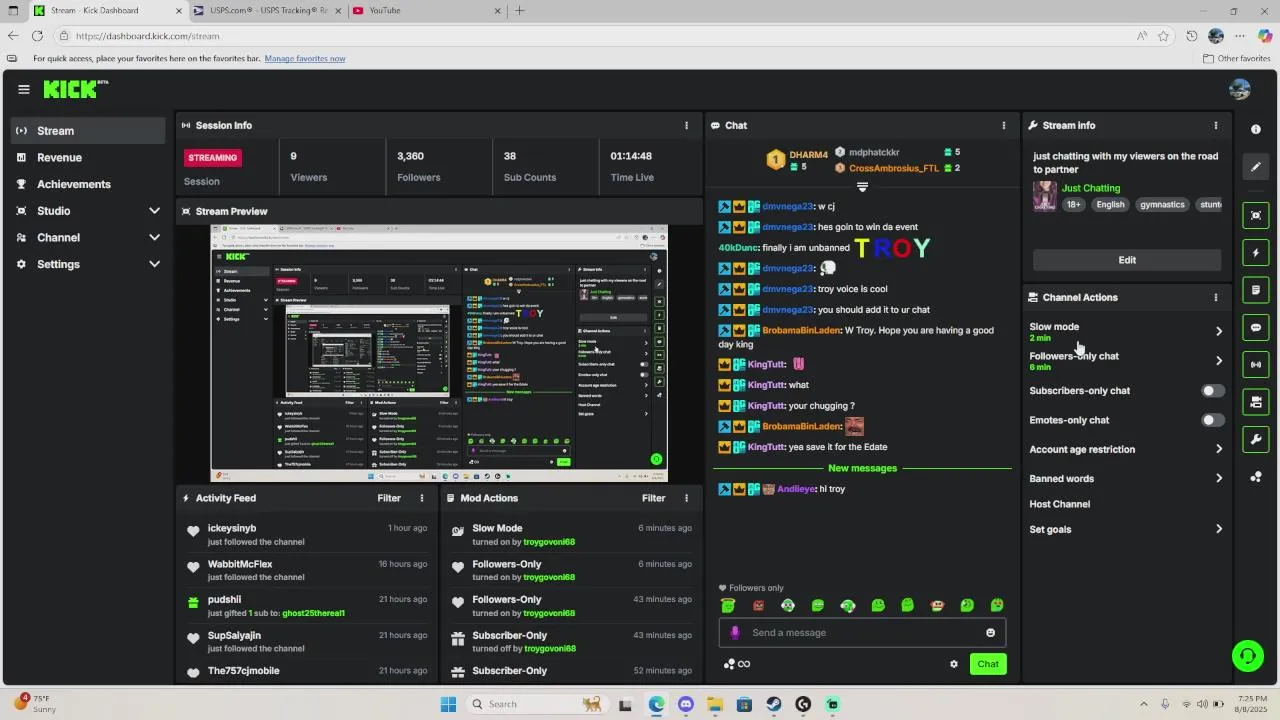Viewport: 1280px width, 720px height.
Task: Open Chat panel three-dot options
Action: click(x=1004, y=126)
